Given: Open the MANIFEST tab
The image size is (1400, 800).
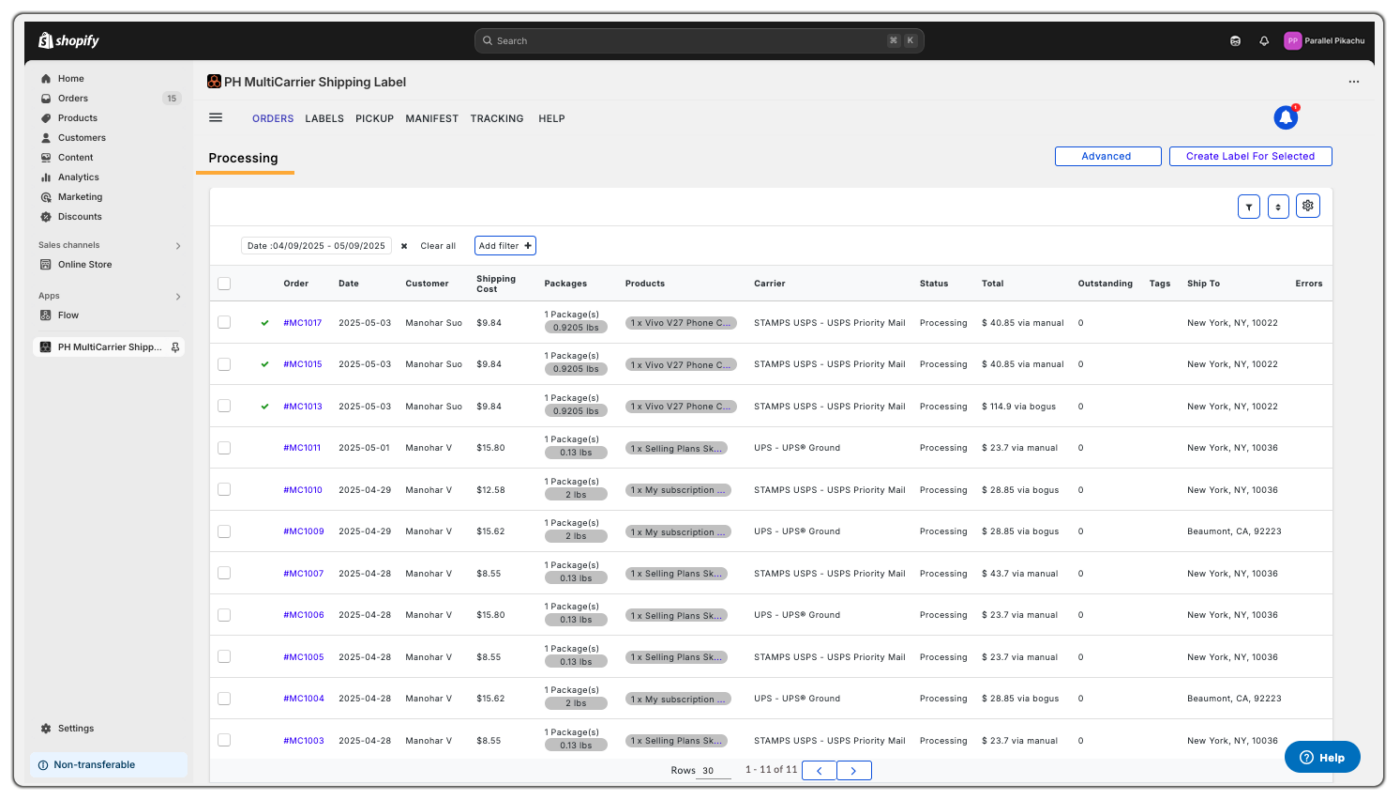Looking at the screenshot, I should click(x=432, y=118).
